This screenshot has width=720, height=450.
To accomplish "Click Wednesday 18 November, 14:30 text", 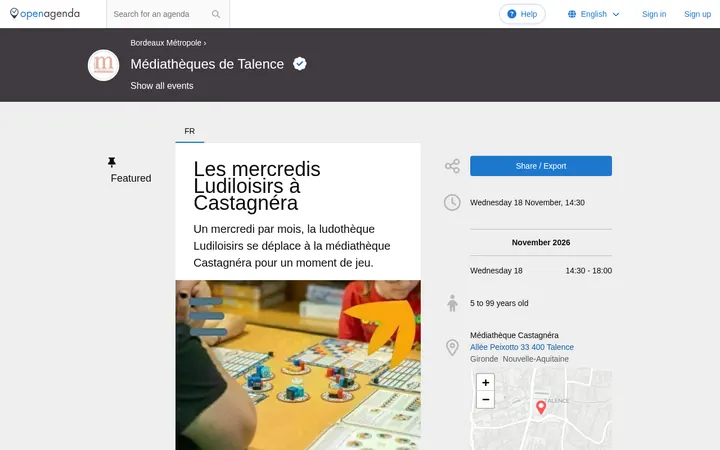I will pyautogui.click(x=527, y=202).
